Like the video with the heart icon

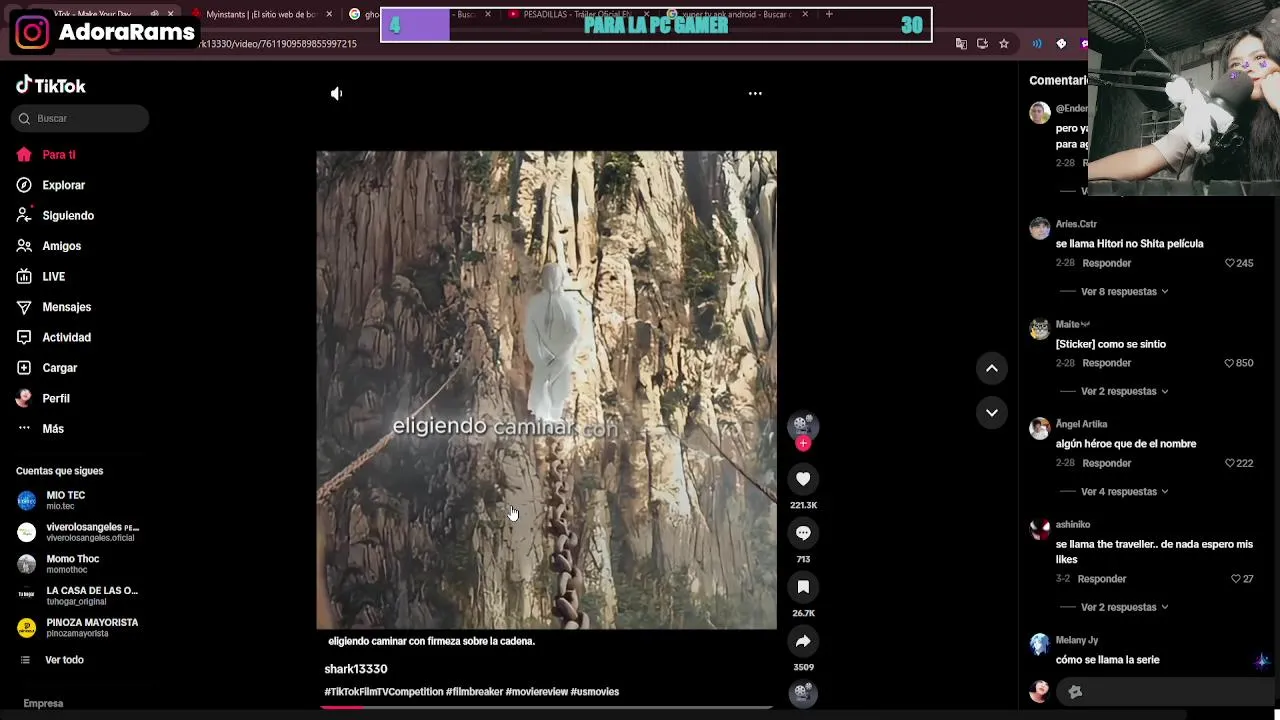(803, 479)
